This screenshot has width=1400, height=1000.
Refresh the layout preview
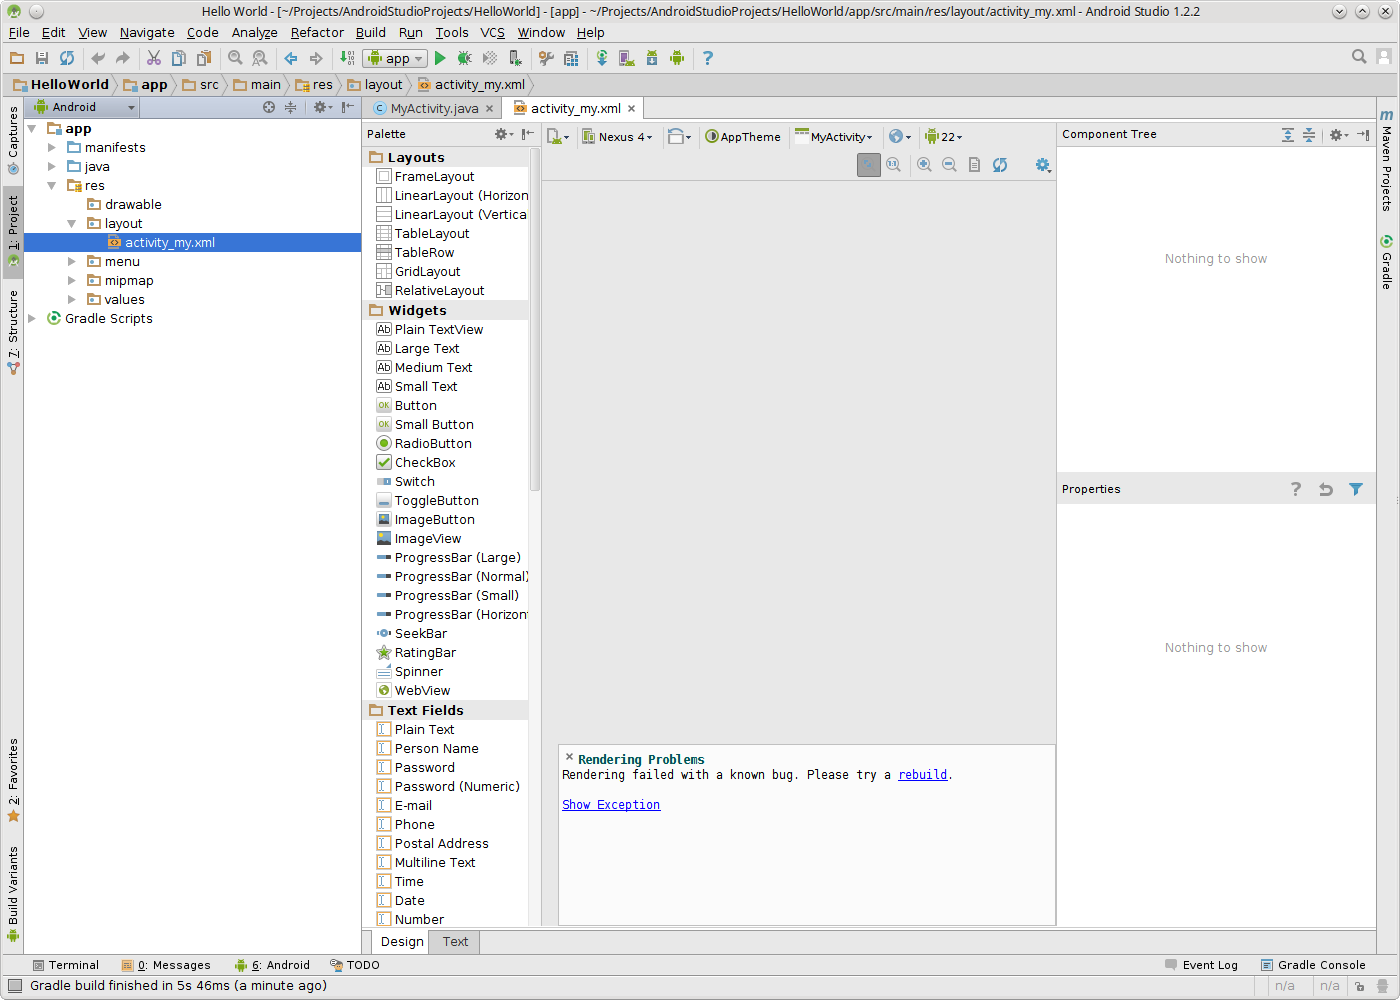tap(1000, 165)
